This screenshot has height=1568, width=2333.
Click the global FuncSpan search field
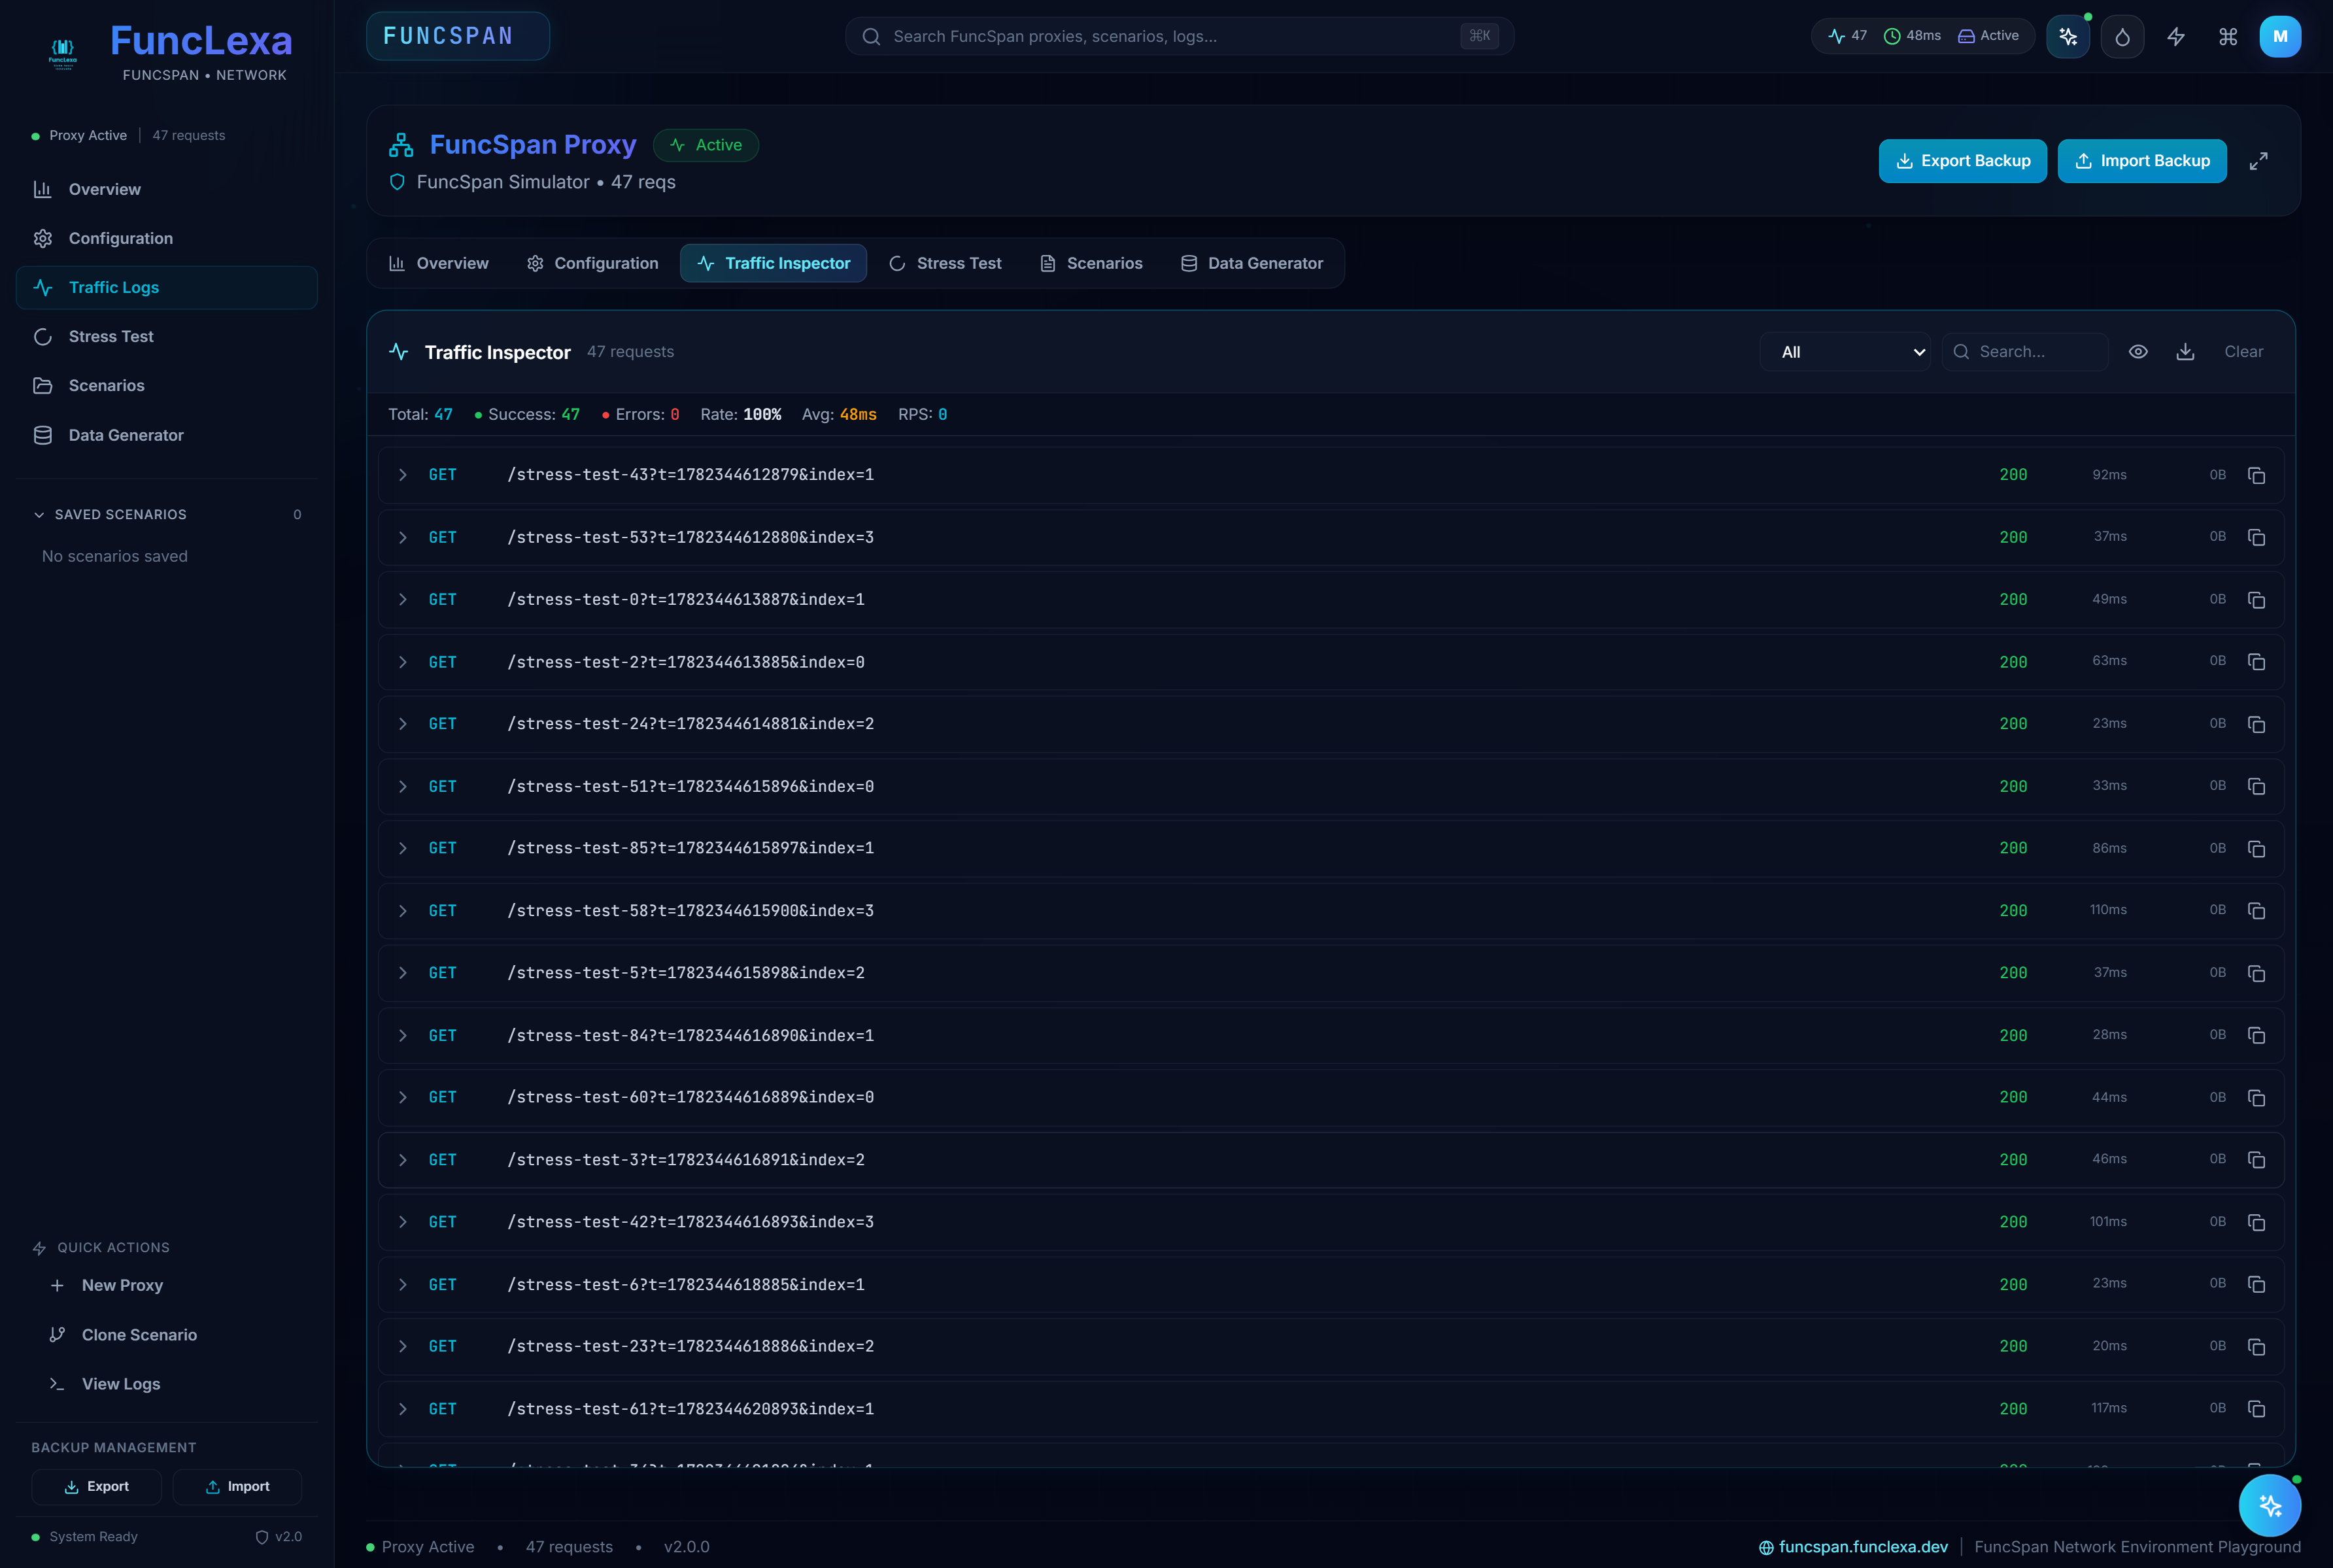point(1179,37)
